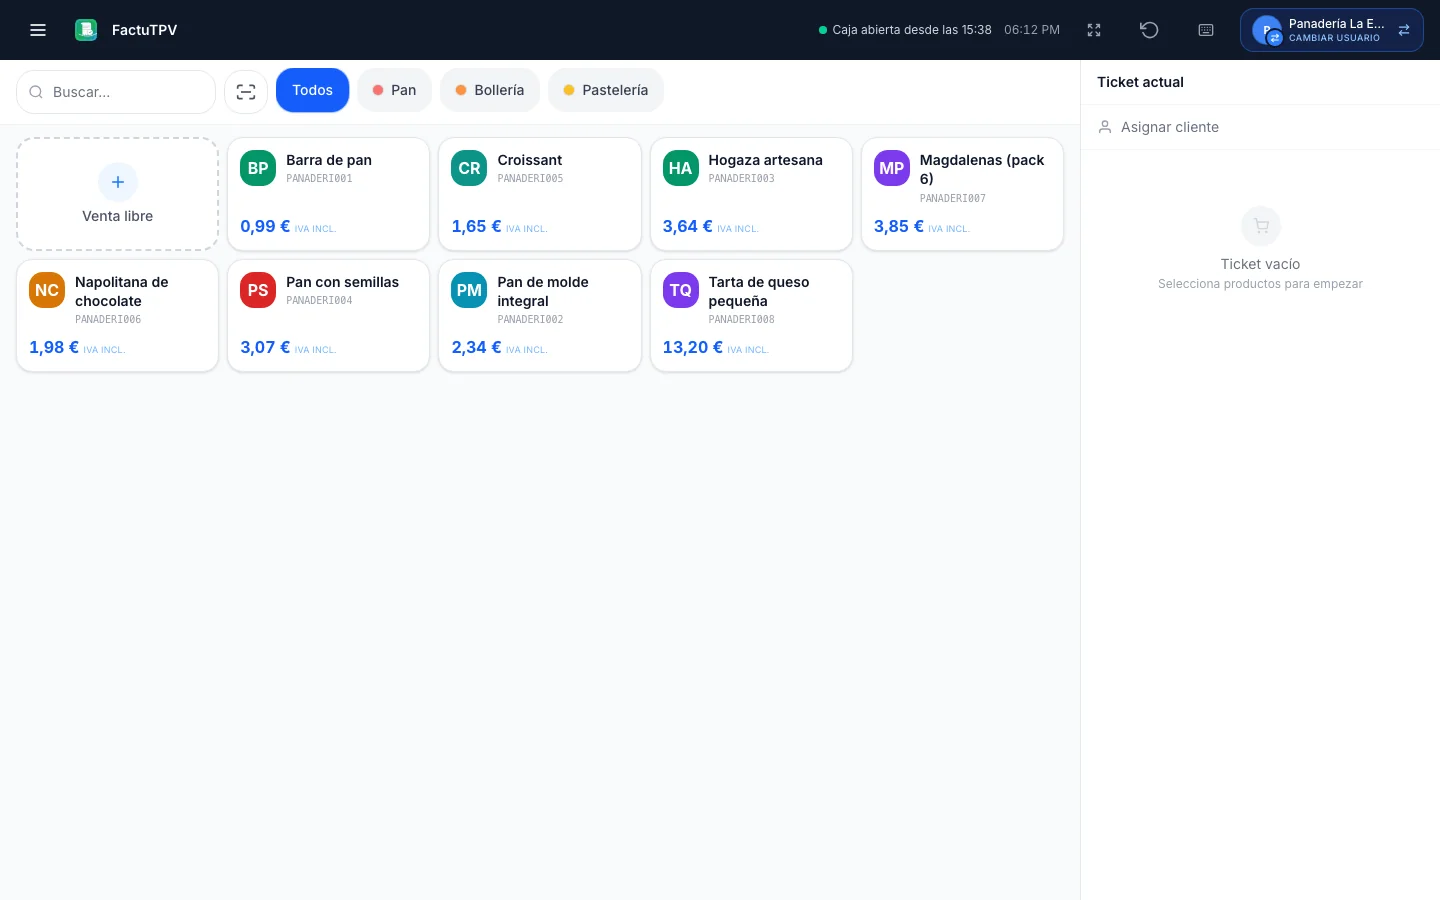
Task: Add Barra de pan to ticket
Action: (x=329, y=194)
